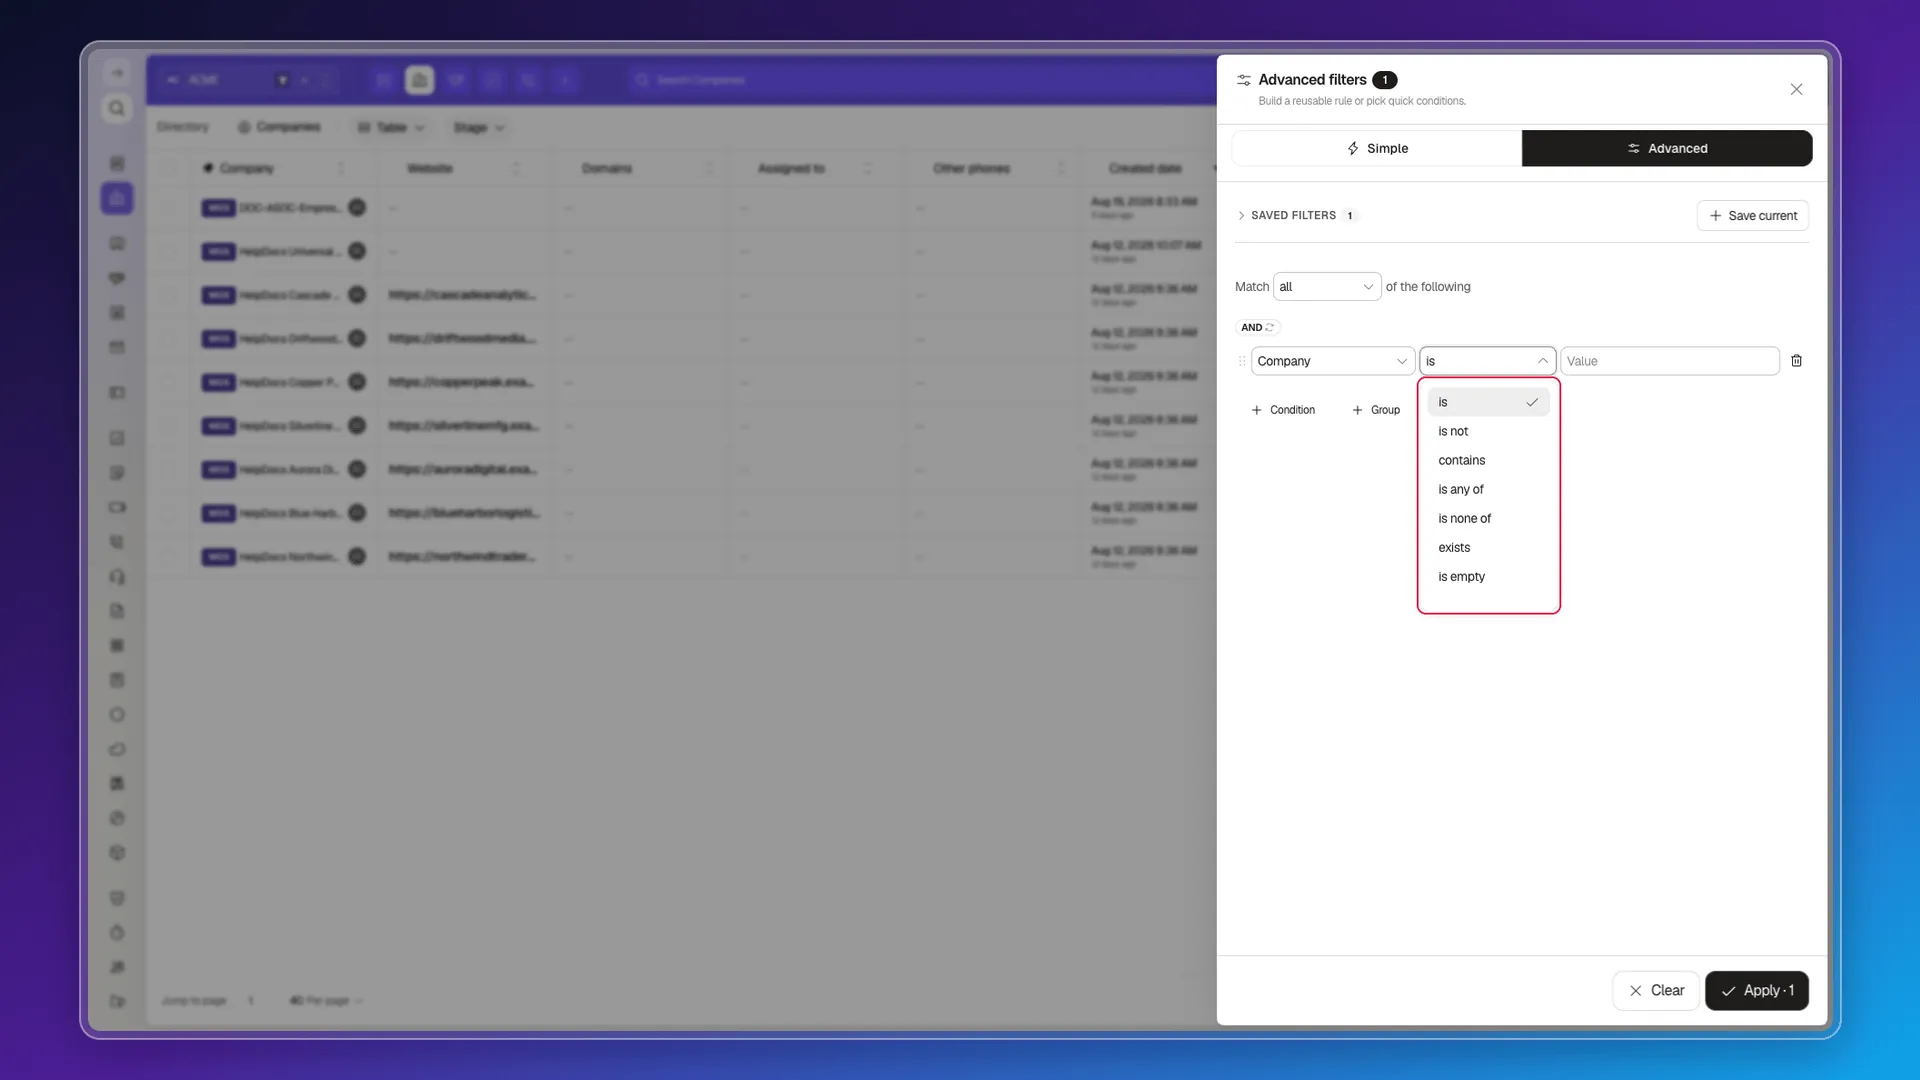Close the Advanced filters panel
This screenshot has width=1920, height=1080.
click(x=1796, y=89)
